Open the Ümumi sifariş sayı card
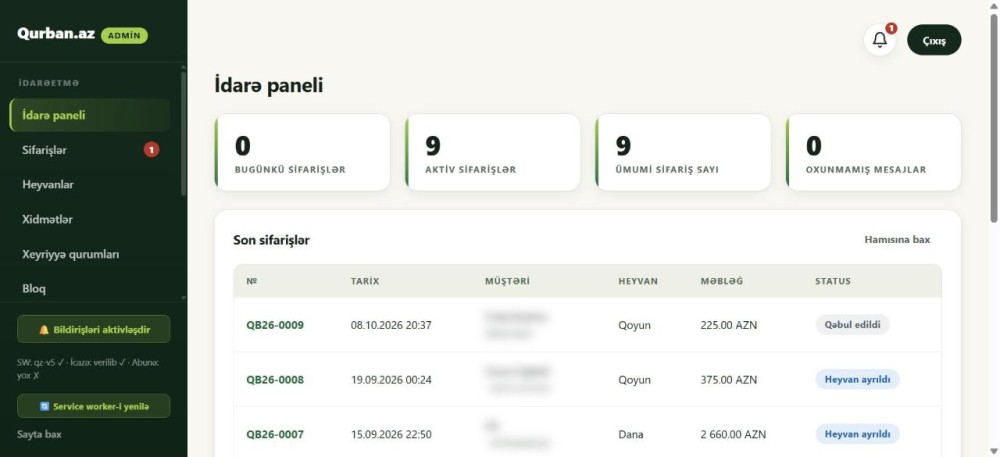This screenshot has height=457, width=1000. click(x=683, y=152)
